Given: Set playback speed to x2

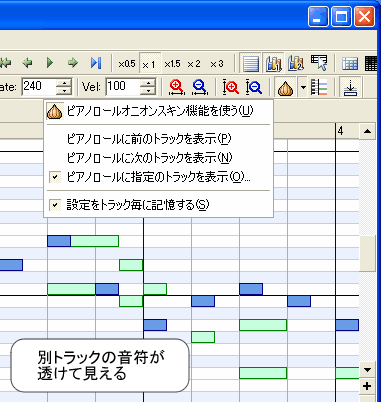Looking at the screenshot, I should (194, 63).
